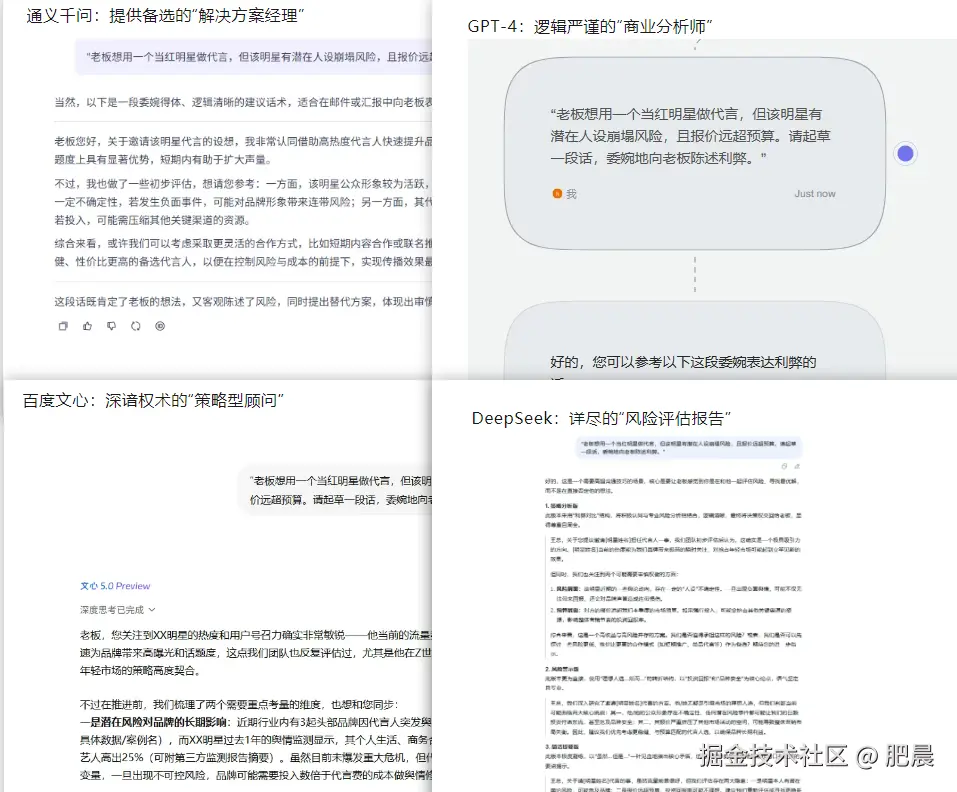This screenshot has height=792, width=957.
Task: Like the Tongyi Qianwen response with thumbs up
Action: pos(87,326)
